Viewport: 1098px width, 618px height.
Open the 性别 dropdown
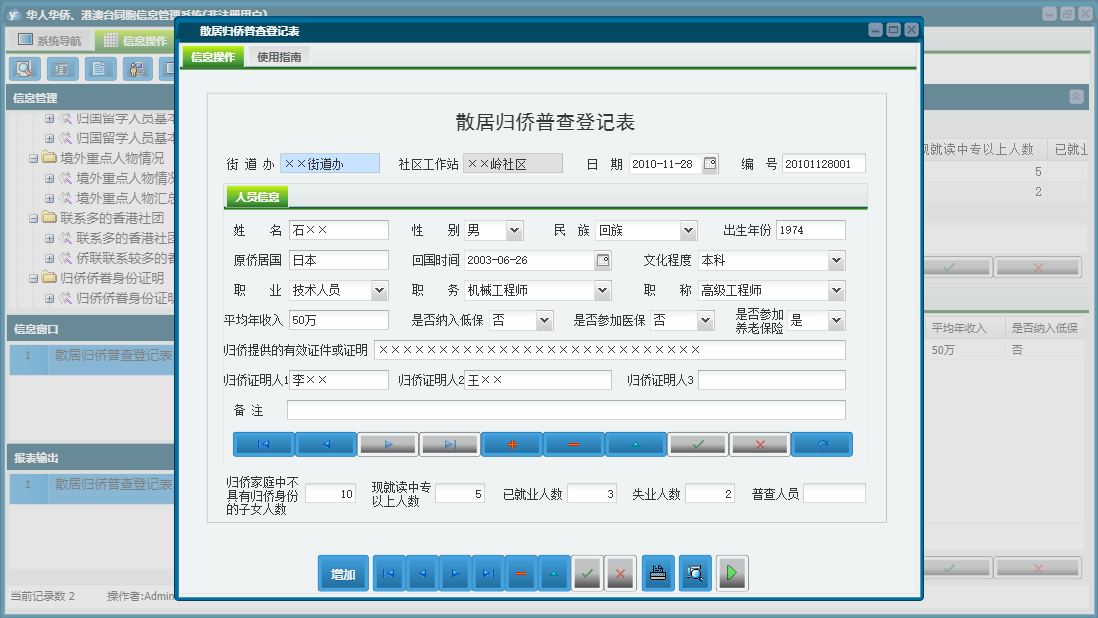point(514,231)
